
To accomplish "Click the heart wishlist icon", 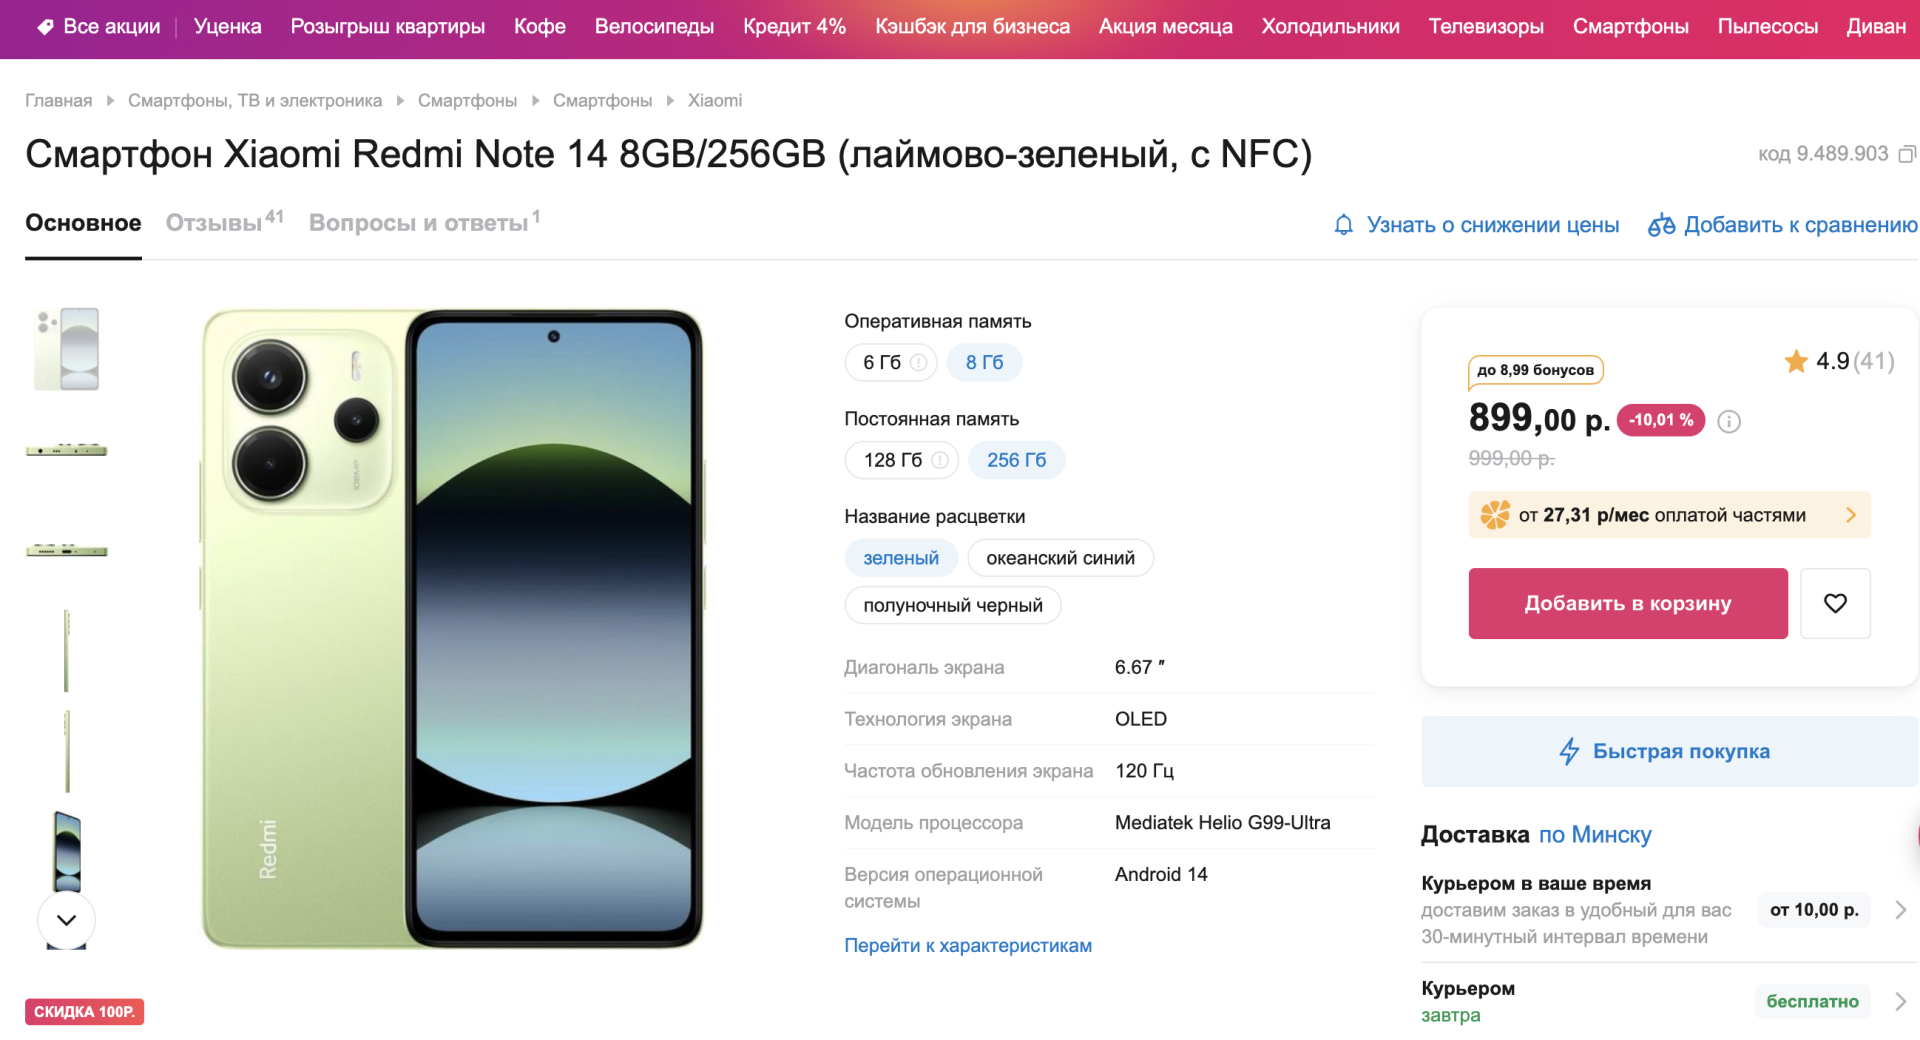I will click(x=1835, y=603).
